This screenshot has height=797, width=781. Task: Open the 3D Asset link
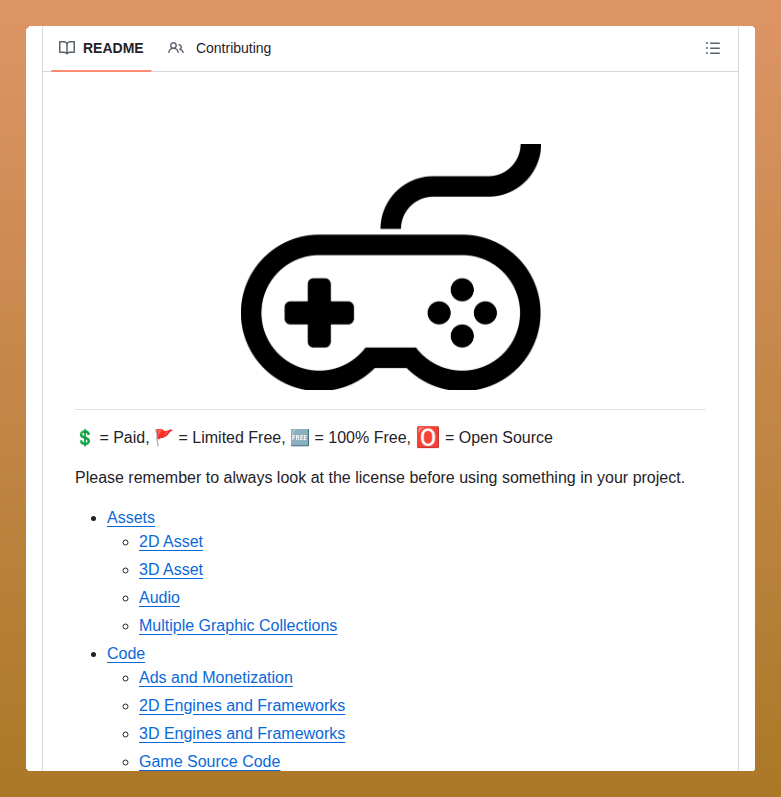point(171,570)
